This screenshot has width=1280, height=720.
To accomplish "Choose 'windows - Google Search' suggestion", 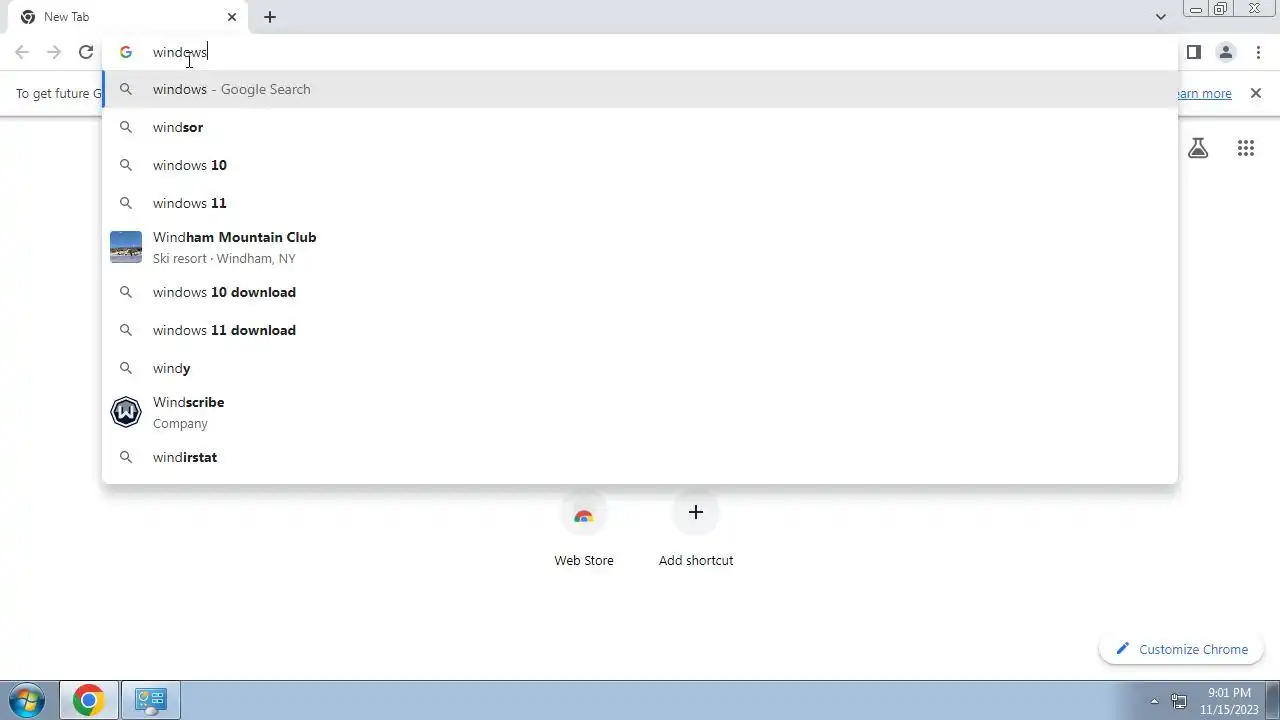I will pyautogui.click(x=640, y=89).
